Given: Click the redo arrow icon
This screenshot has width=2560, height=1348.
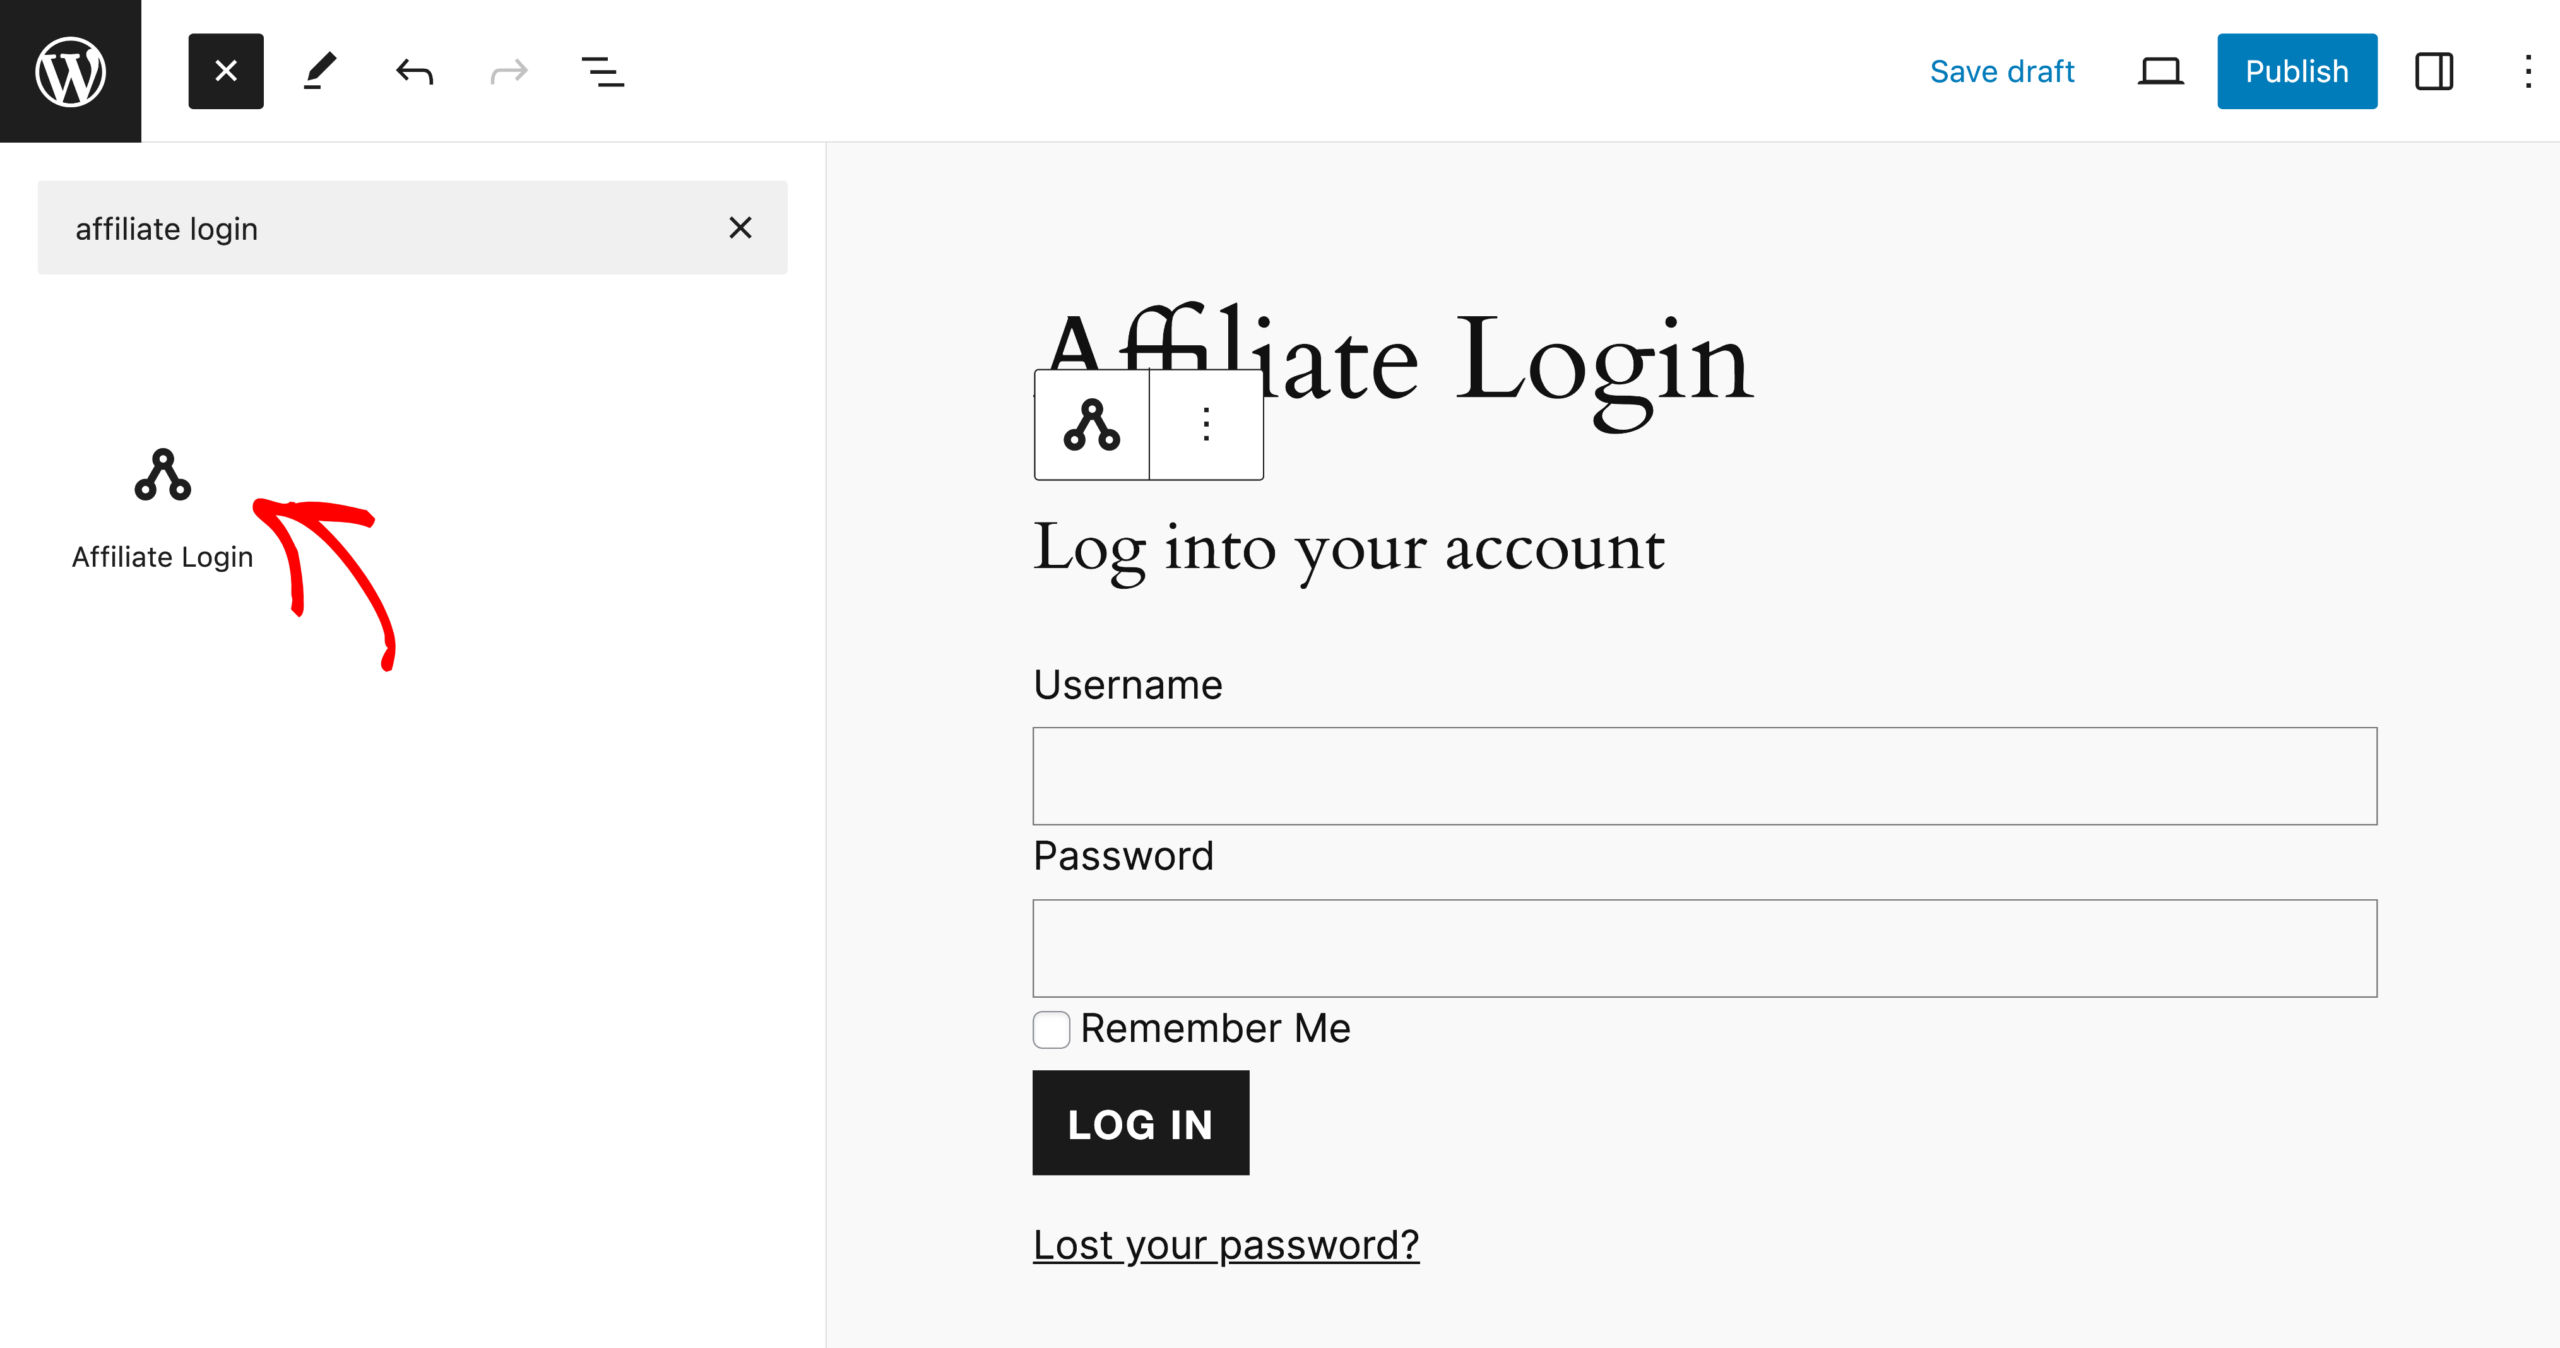Looking at the screenshot, I should [x=508, y=69].
